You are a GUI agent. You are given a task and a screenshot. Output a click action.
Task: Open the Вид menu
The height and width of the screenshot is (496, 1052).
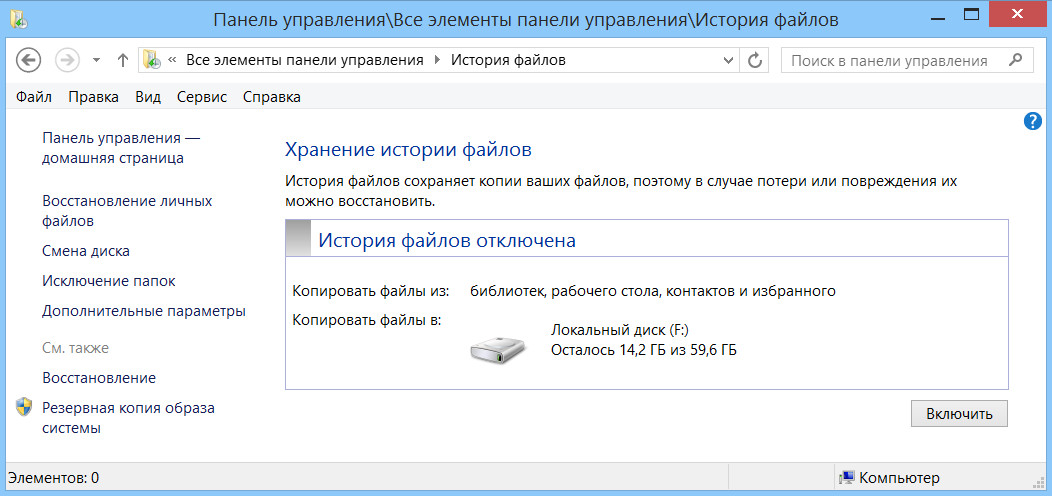pos(148,97)
